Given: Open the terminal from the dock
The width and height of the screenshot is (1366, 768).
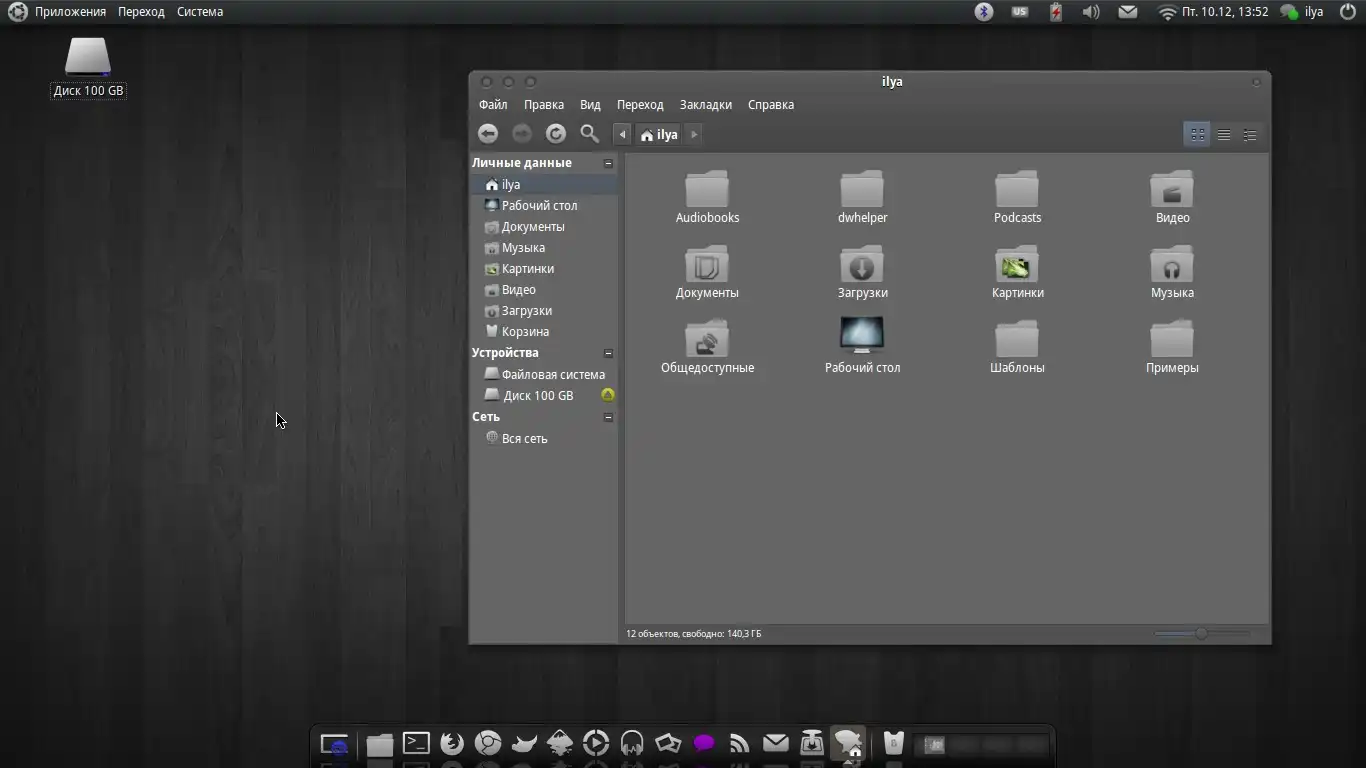Looking at the screenshot, I should click(x=416, y=743).
